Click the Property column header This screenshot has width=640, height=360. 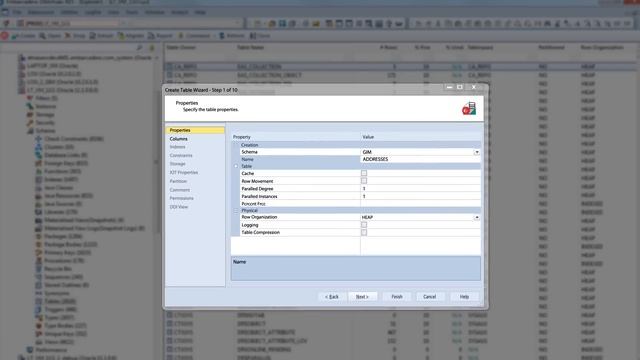coord(296,137)
